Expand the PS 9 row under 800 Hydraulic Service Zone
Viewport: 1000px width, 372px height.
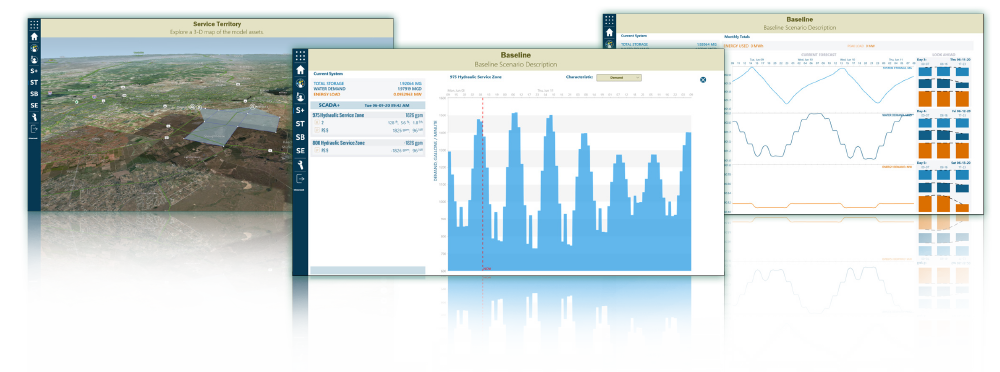317,151
